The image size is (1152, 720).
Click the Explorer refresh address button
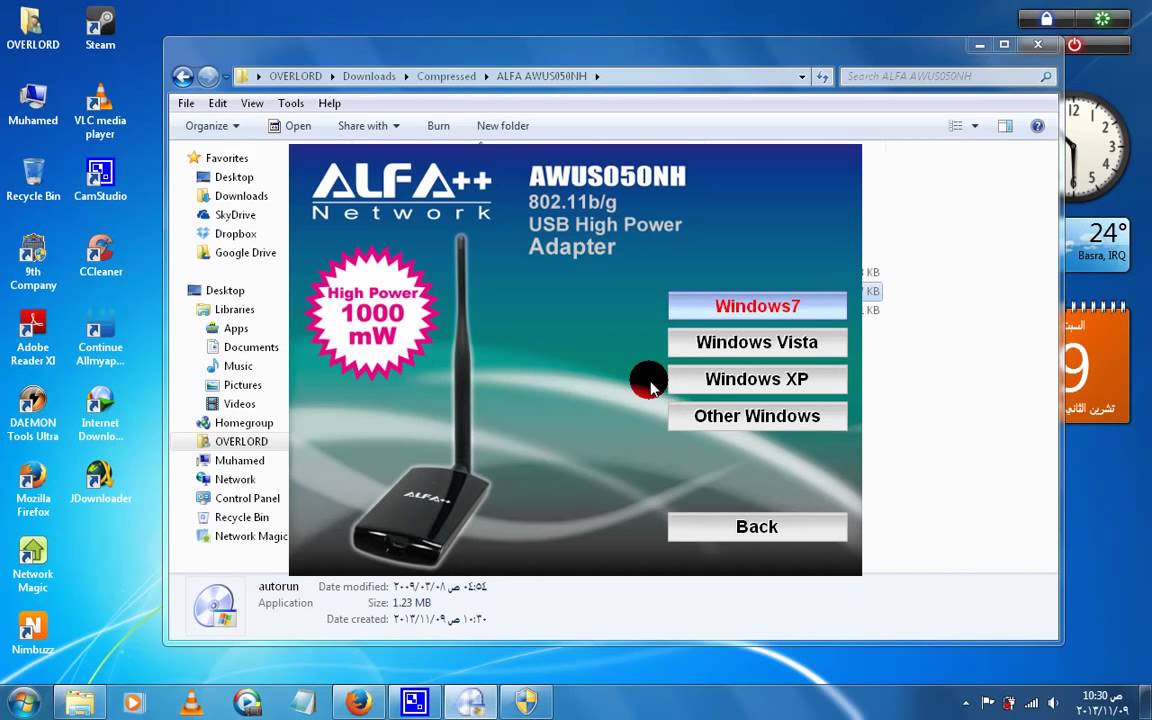point(822,76)
